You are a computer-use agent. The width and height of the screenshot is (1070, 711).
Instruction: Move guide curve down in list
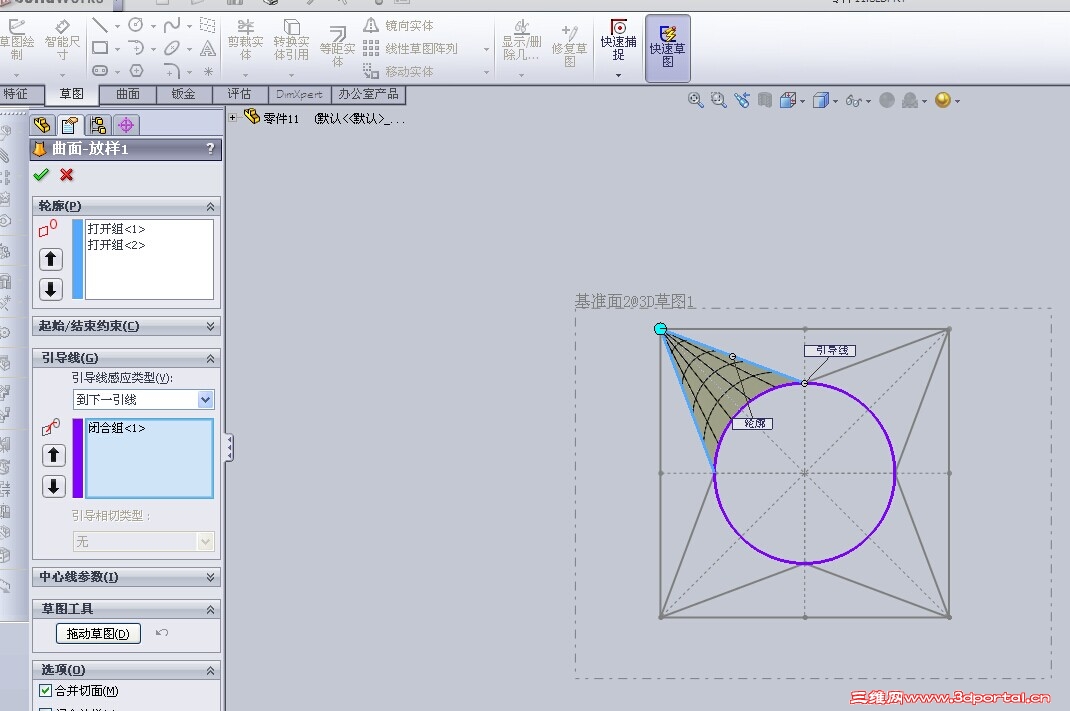pos(53,487)
